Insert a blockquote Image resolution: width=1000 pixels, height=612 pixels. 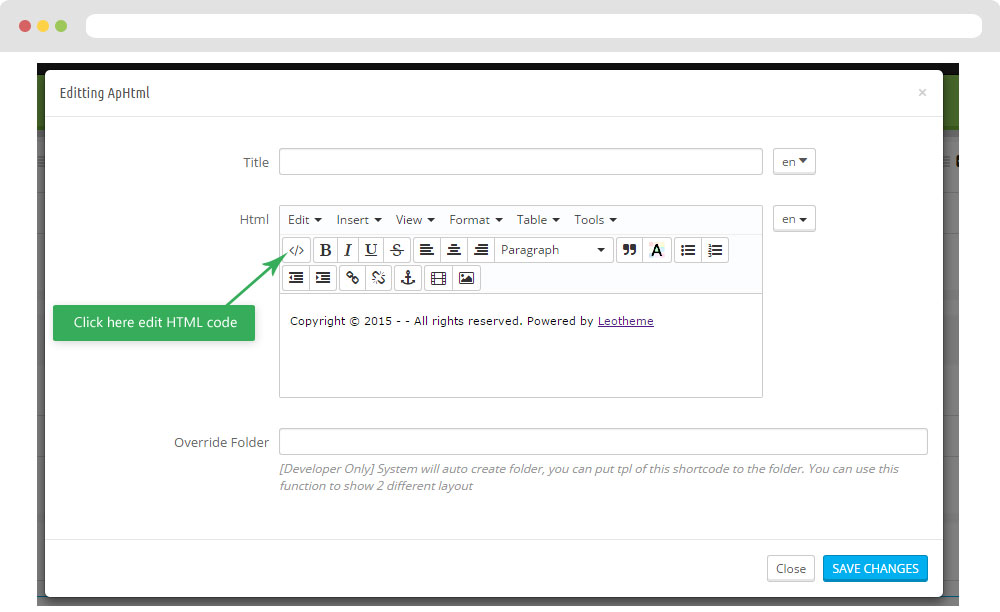pyautogui.click(x=629, y=250)
